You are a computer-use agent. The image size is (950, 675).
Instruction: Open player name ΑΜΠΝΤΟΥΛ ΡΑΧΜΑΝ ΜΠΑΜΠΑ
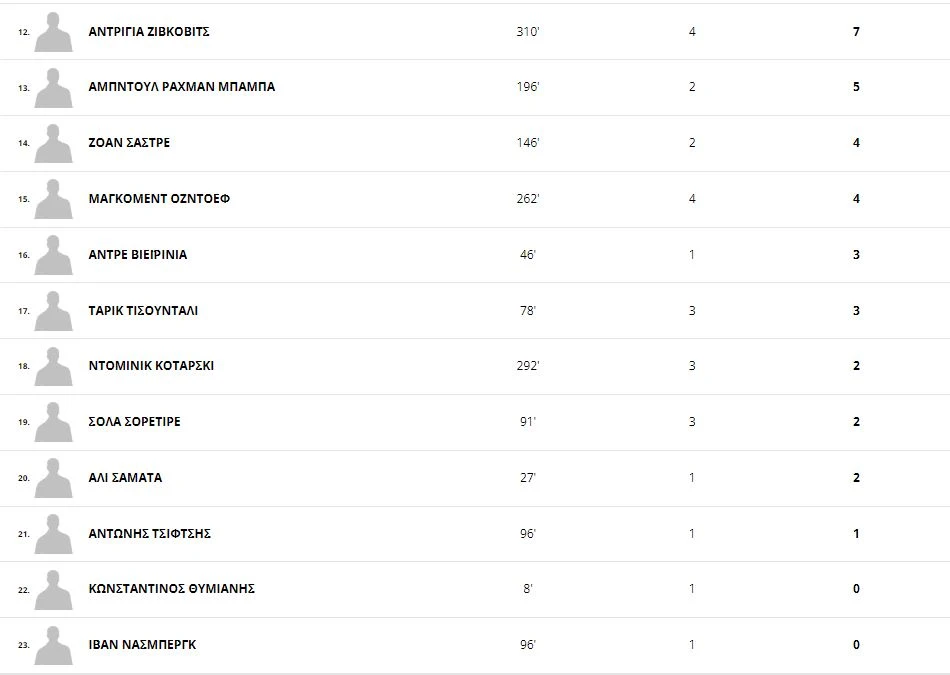[181, 87]
